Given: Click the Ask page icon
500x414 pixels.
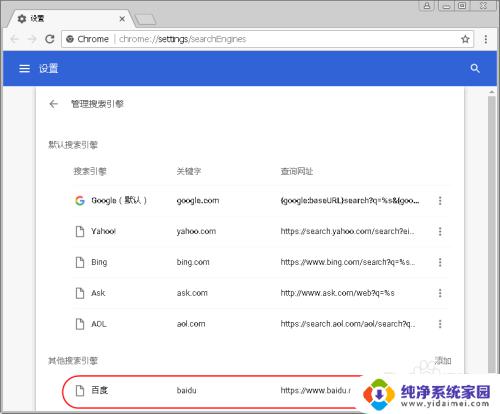Looking at the screenshot, I should pos(80,293).
